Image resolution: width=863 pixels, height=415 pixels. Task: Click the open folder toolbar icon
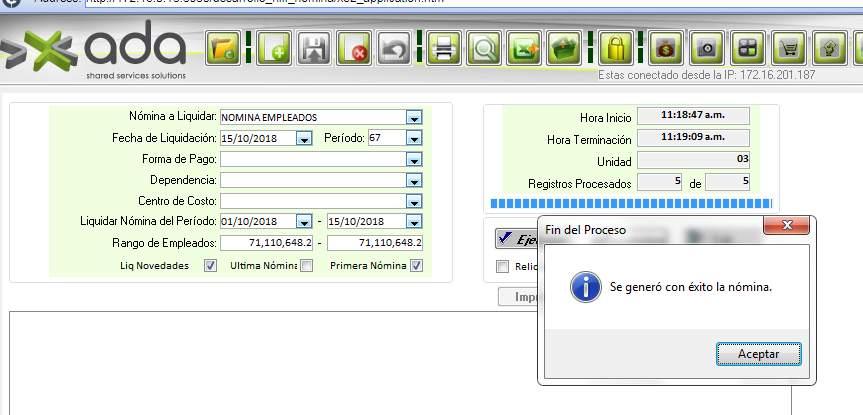222,48
